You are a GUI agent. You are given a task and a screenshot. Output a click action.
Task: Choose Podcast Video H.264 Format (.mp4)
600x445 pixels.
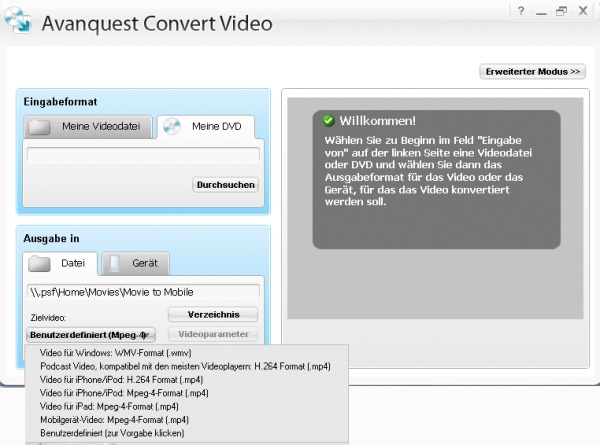point(185,366)
